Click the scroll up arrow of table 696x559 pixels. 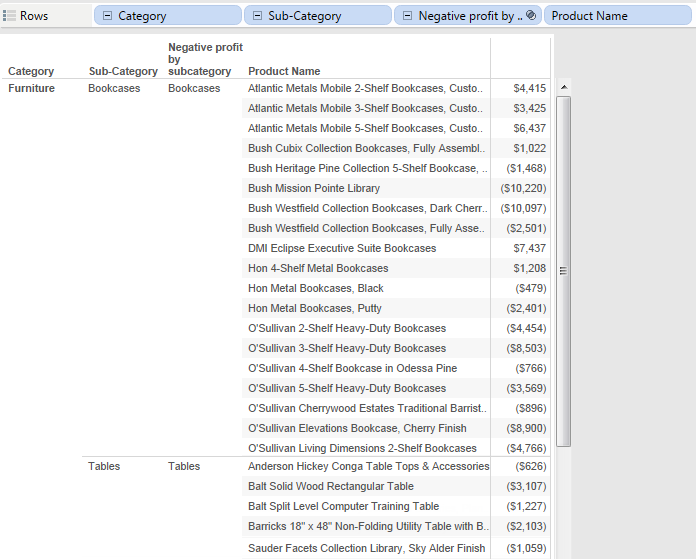pos(564,87)
